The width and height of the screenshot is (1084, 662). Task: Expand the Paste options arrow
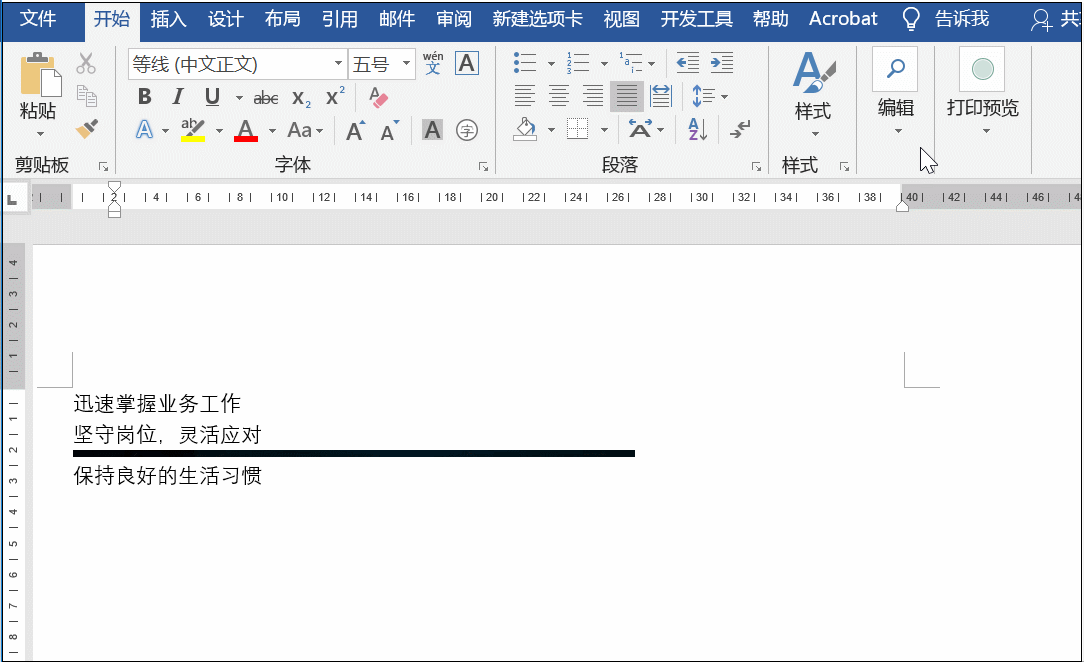coord(40,133)
